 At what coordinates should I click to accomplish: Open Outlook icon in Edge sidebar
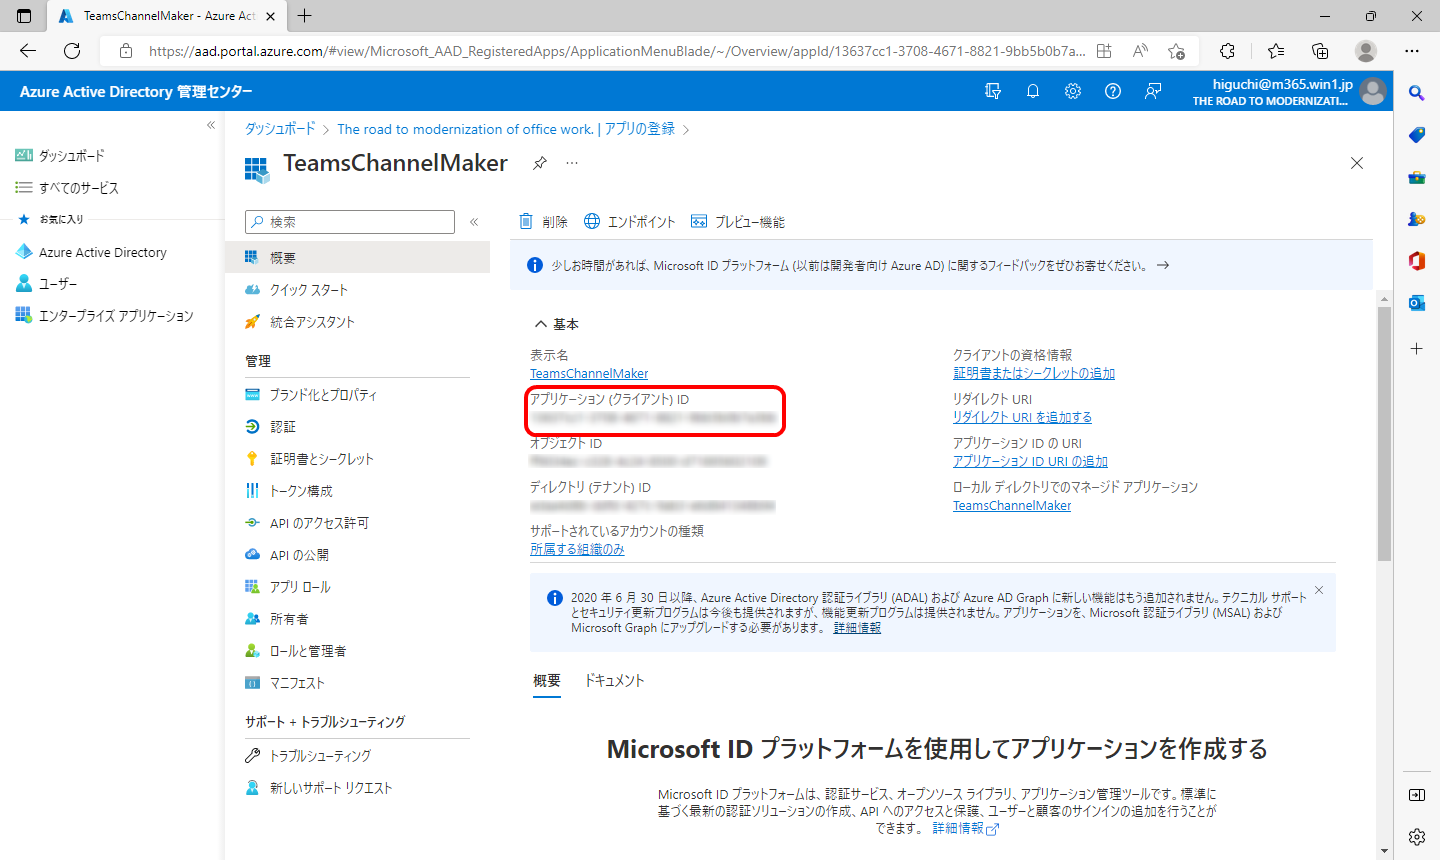coord(1417,303)
